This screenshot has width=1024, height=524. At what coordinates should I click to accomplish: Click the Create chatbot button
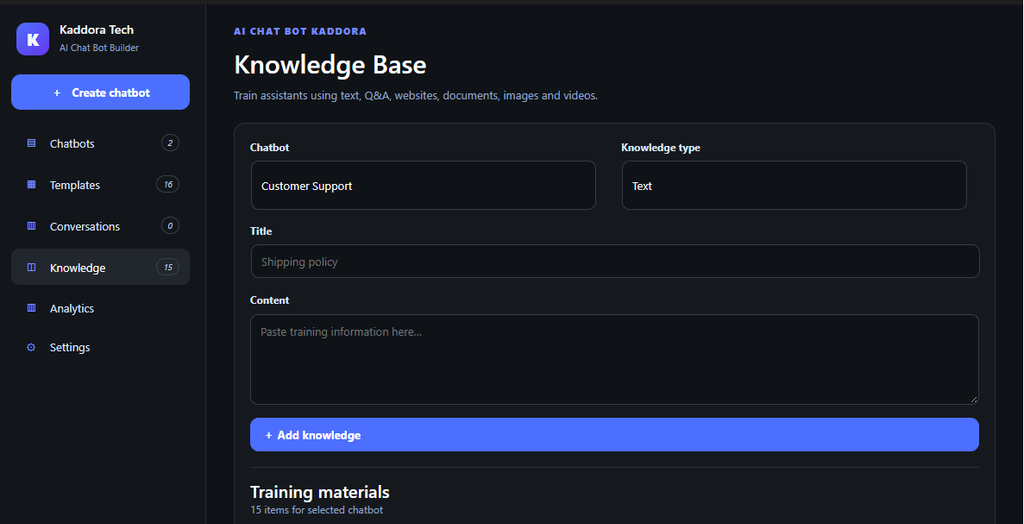[101, 92]
